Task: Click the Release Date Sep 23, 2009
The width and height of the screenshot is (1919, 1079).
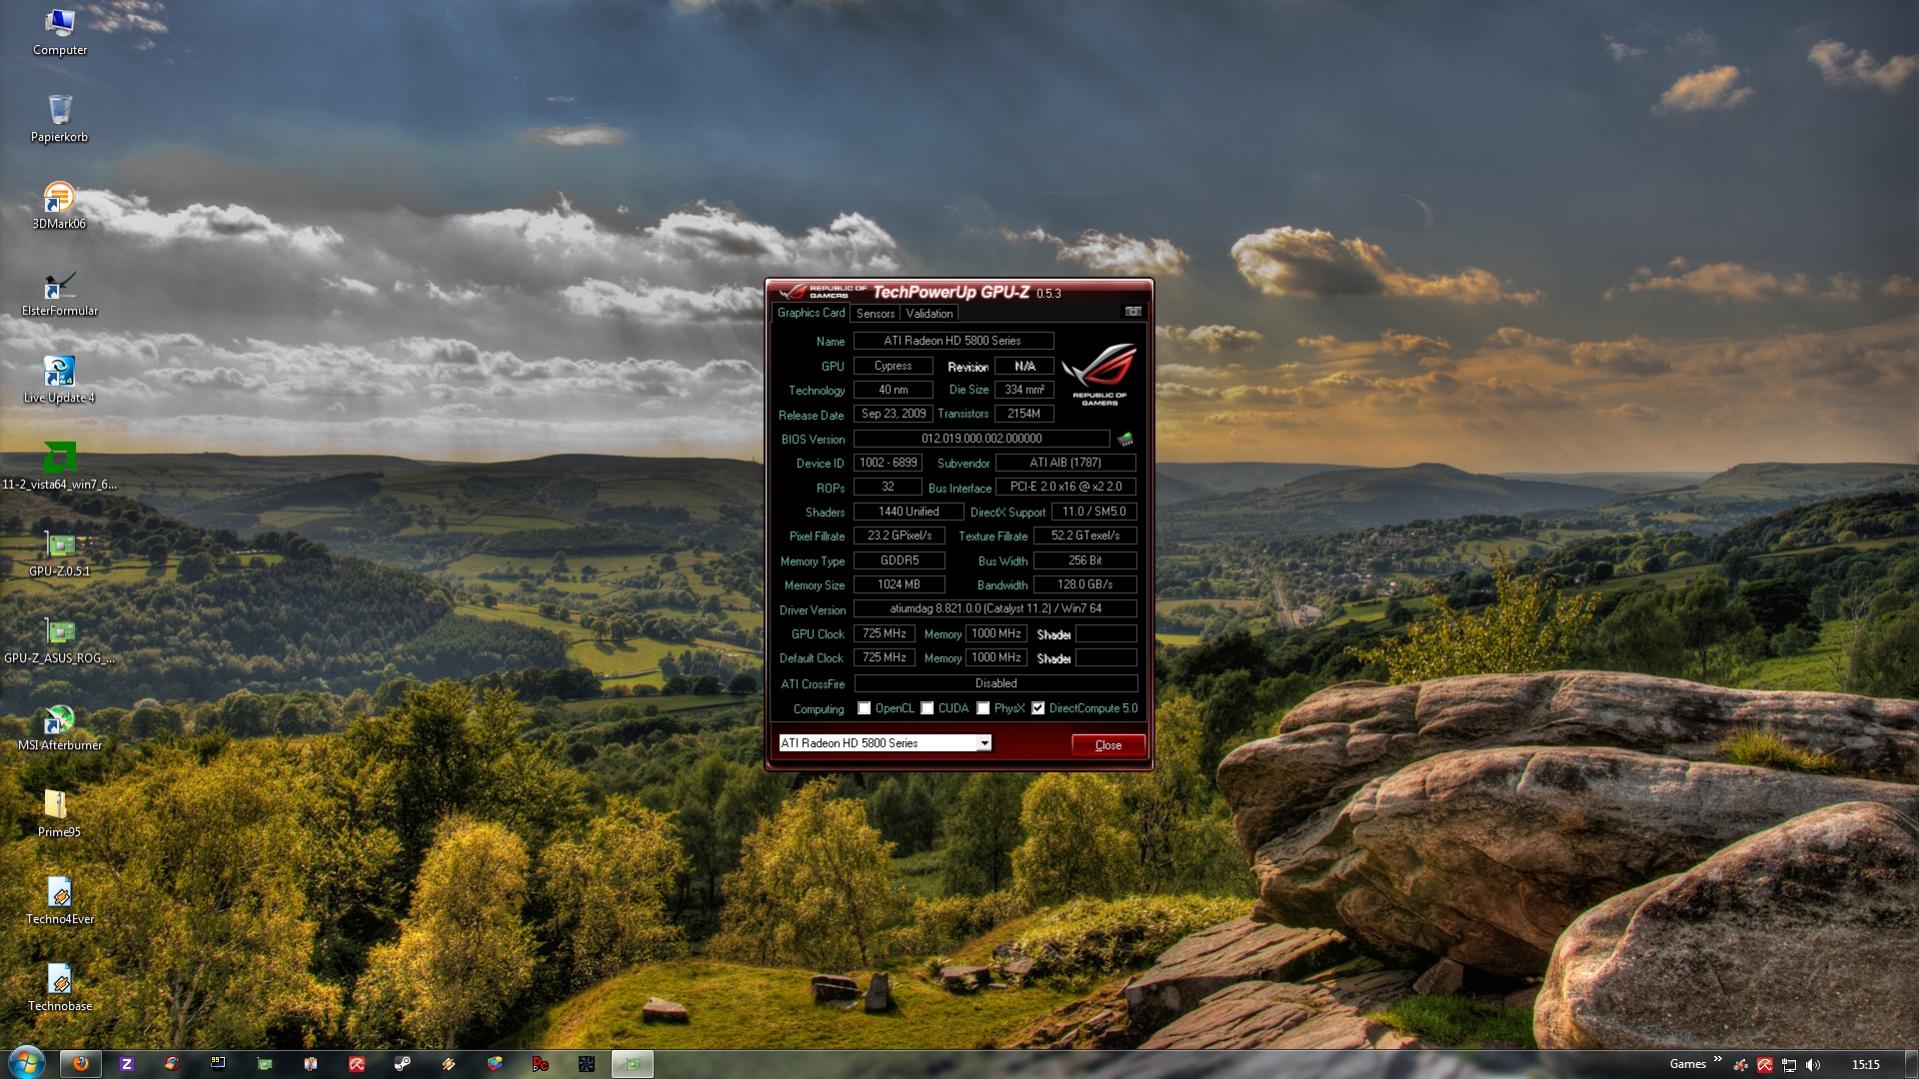Action: pyautogui.click(x=893, y=414)
